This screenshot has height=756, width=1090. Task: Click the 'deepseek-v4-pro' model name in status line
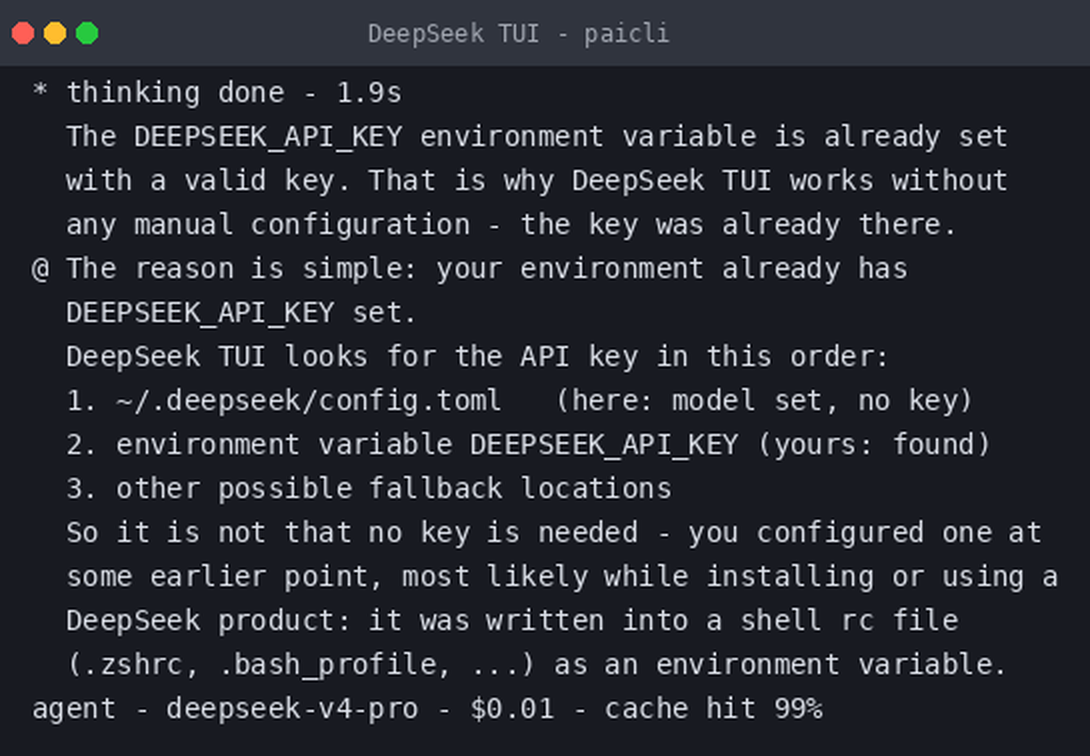(x=292, y=709)
